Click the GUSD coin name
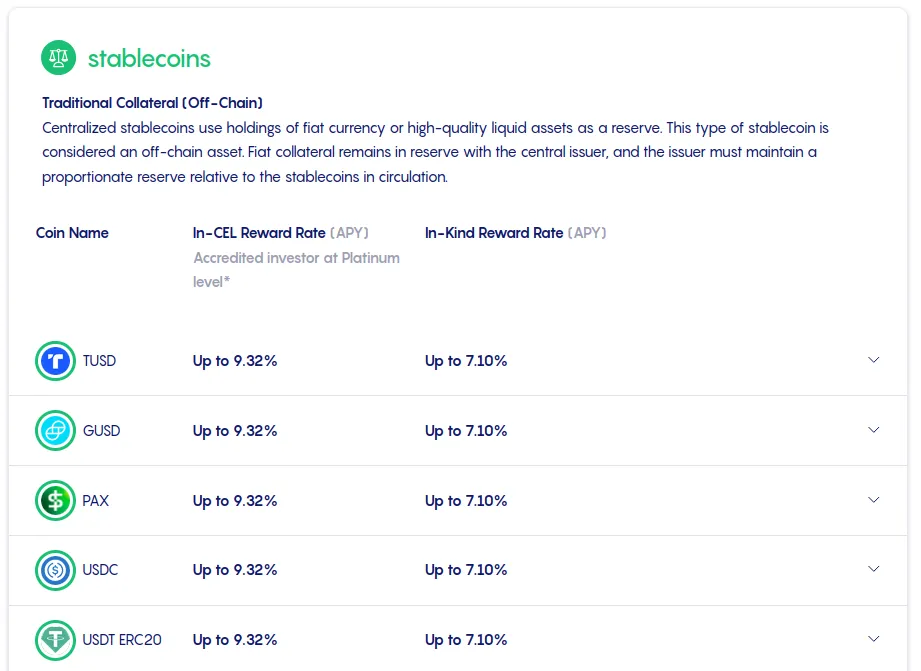921x671 pixels. click(101, 431)
